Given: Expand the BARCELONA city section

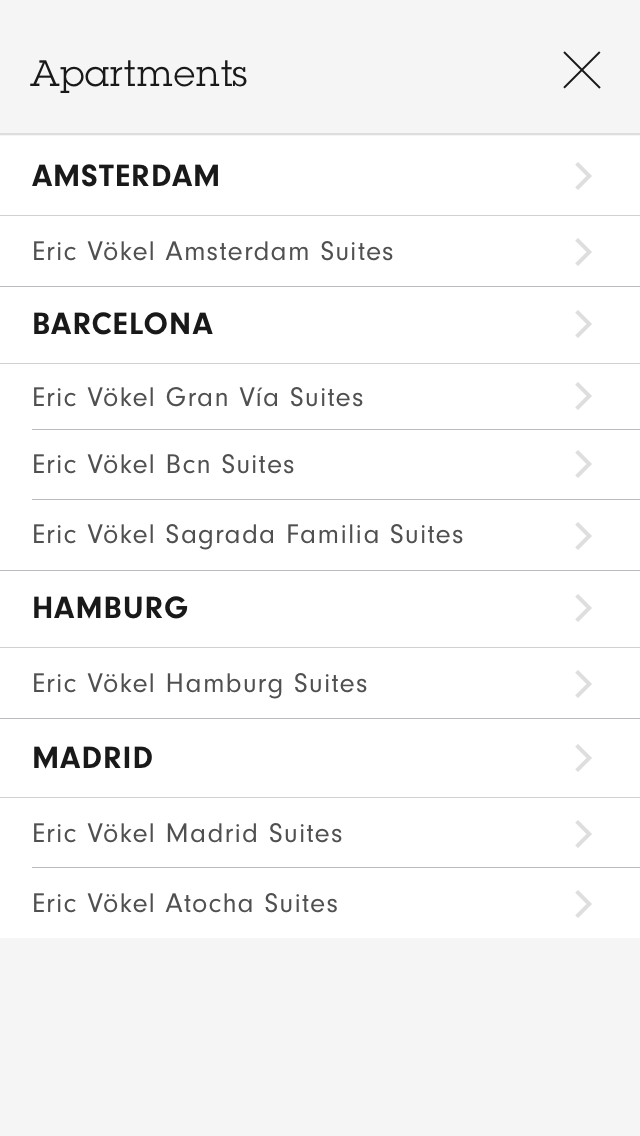Looking at the screenshot, I should [122, 324].
